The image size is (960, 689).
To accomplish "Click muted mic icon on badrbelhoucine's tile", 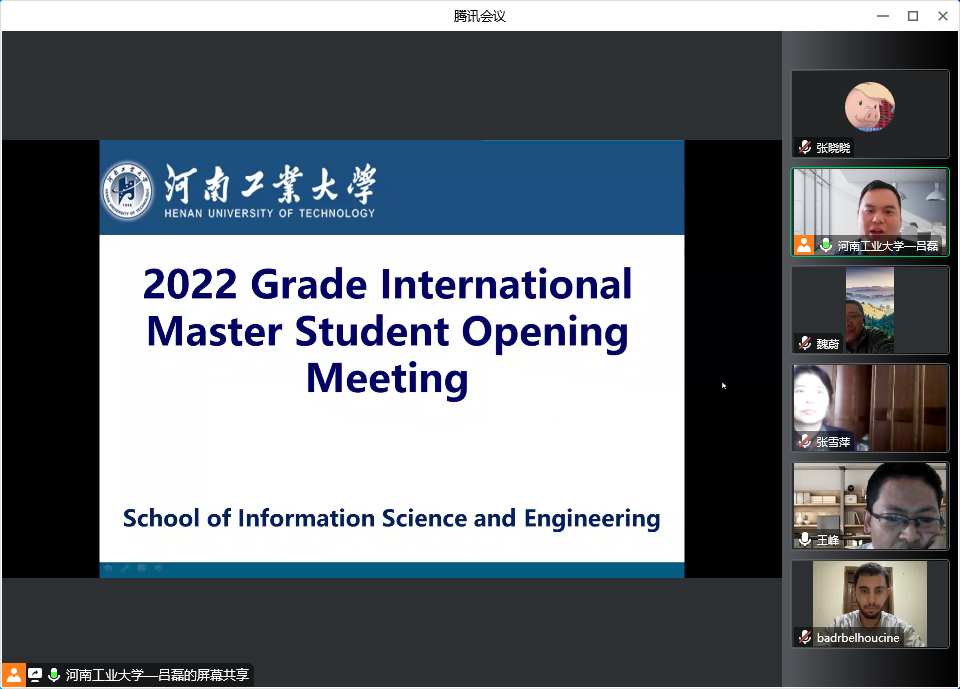I will [805, 637].
